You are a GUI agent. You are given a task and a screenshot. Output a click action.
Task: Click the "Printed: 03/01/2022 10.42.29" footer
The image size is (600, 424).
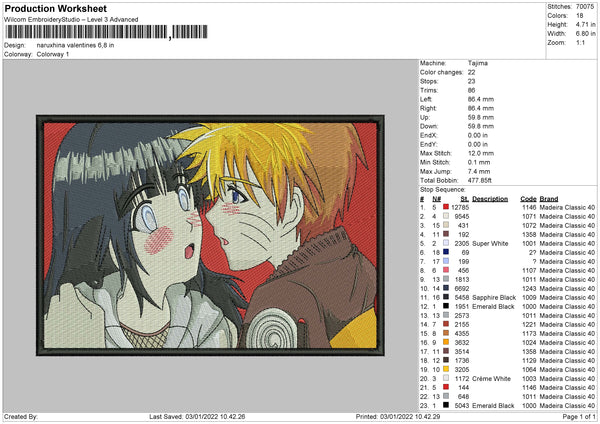click(398, 417)
